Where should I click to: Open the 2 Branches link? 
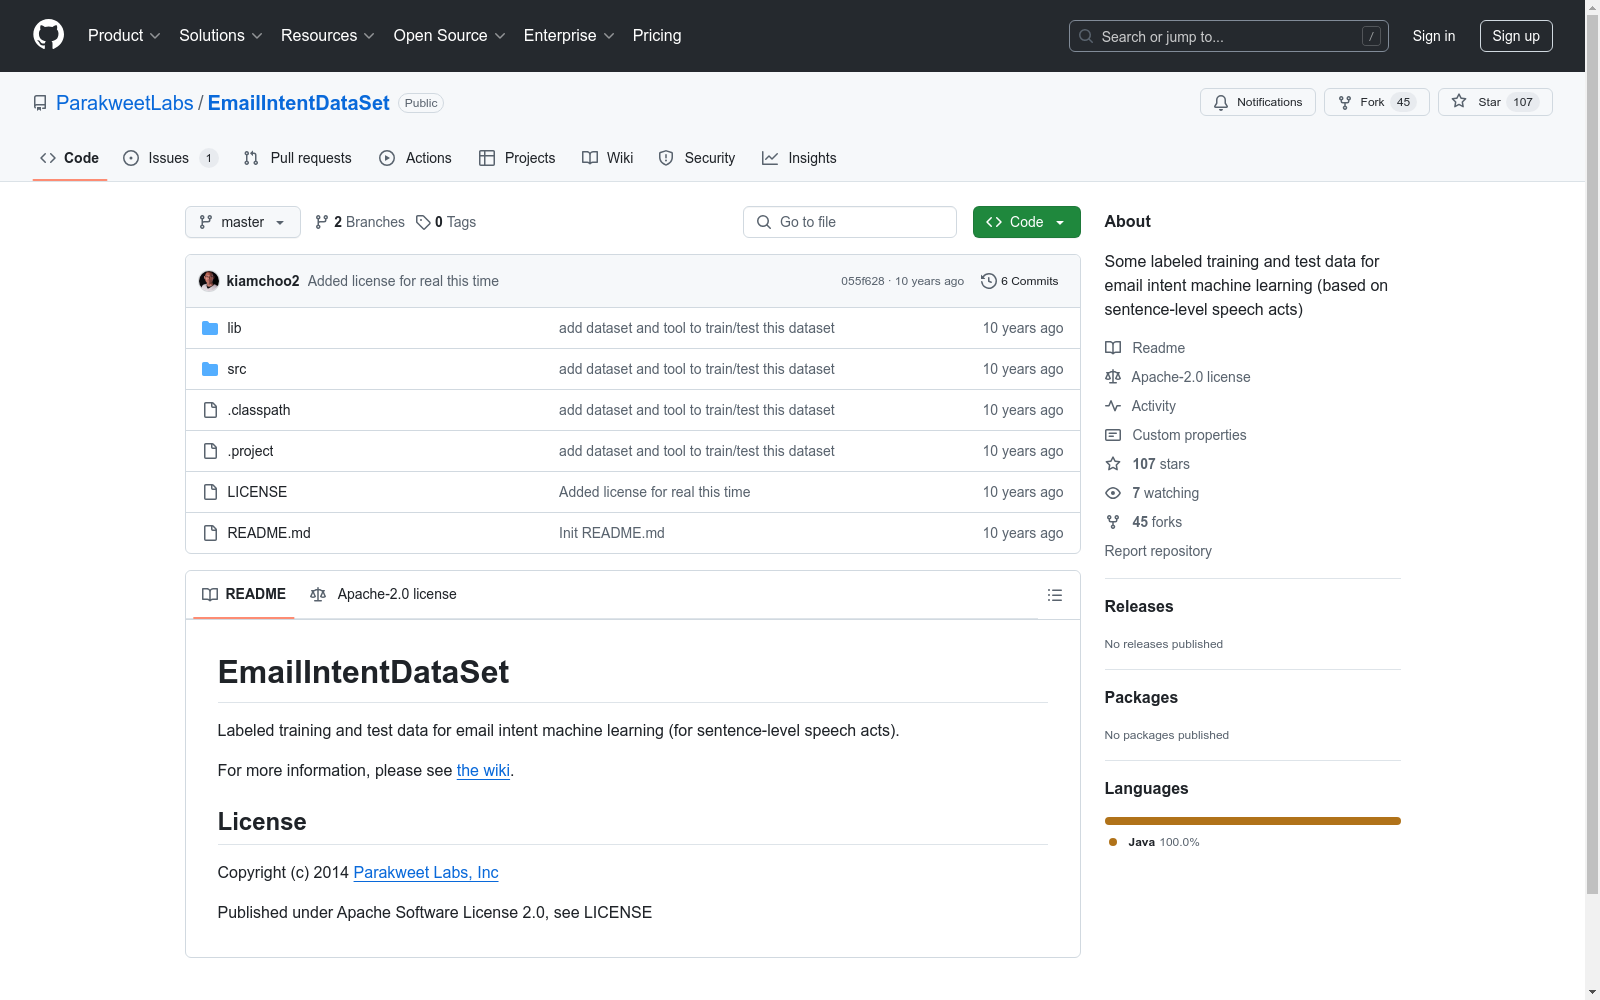pos(360,222)
